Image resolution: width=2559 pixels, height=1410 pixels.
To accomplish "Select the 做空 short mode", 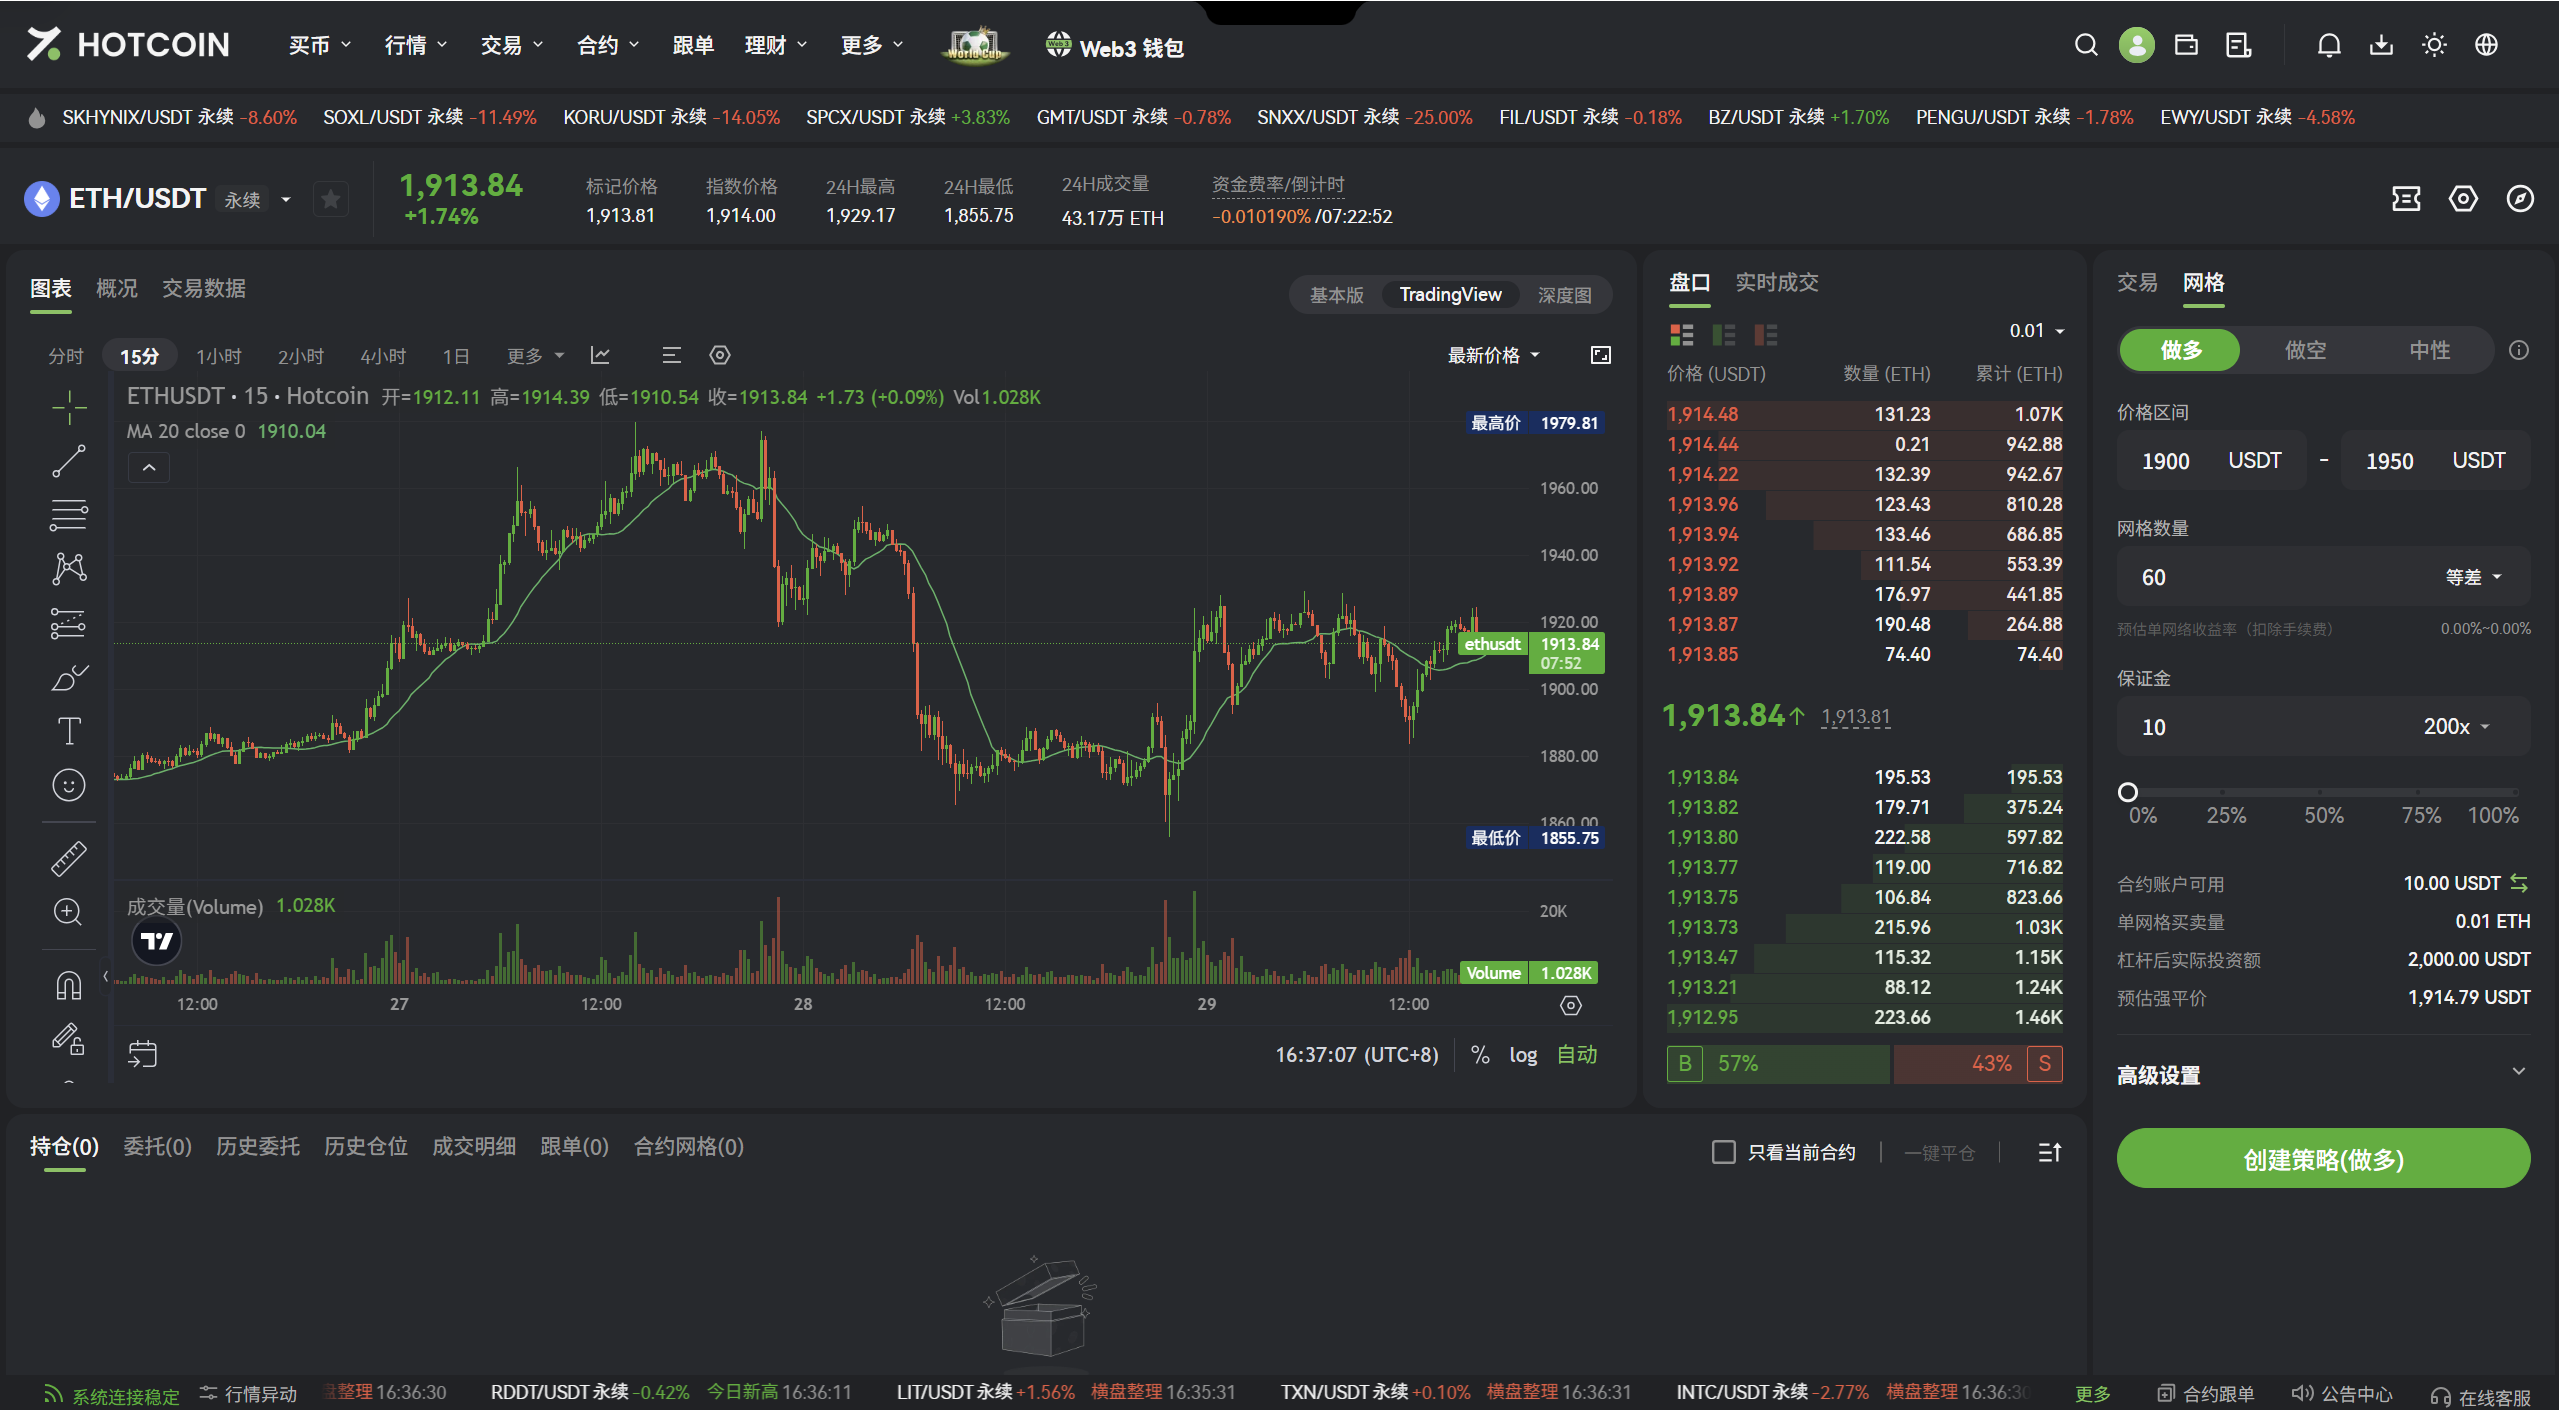I will click(2305, 350).
